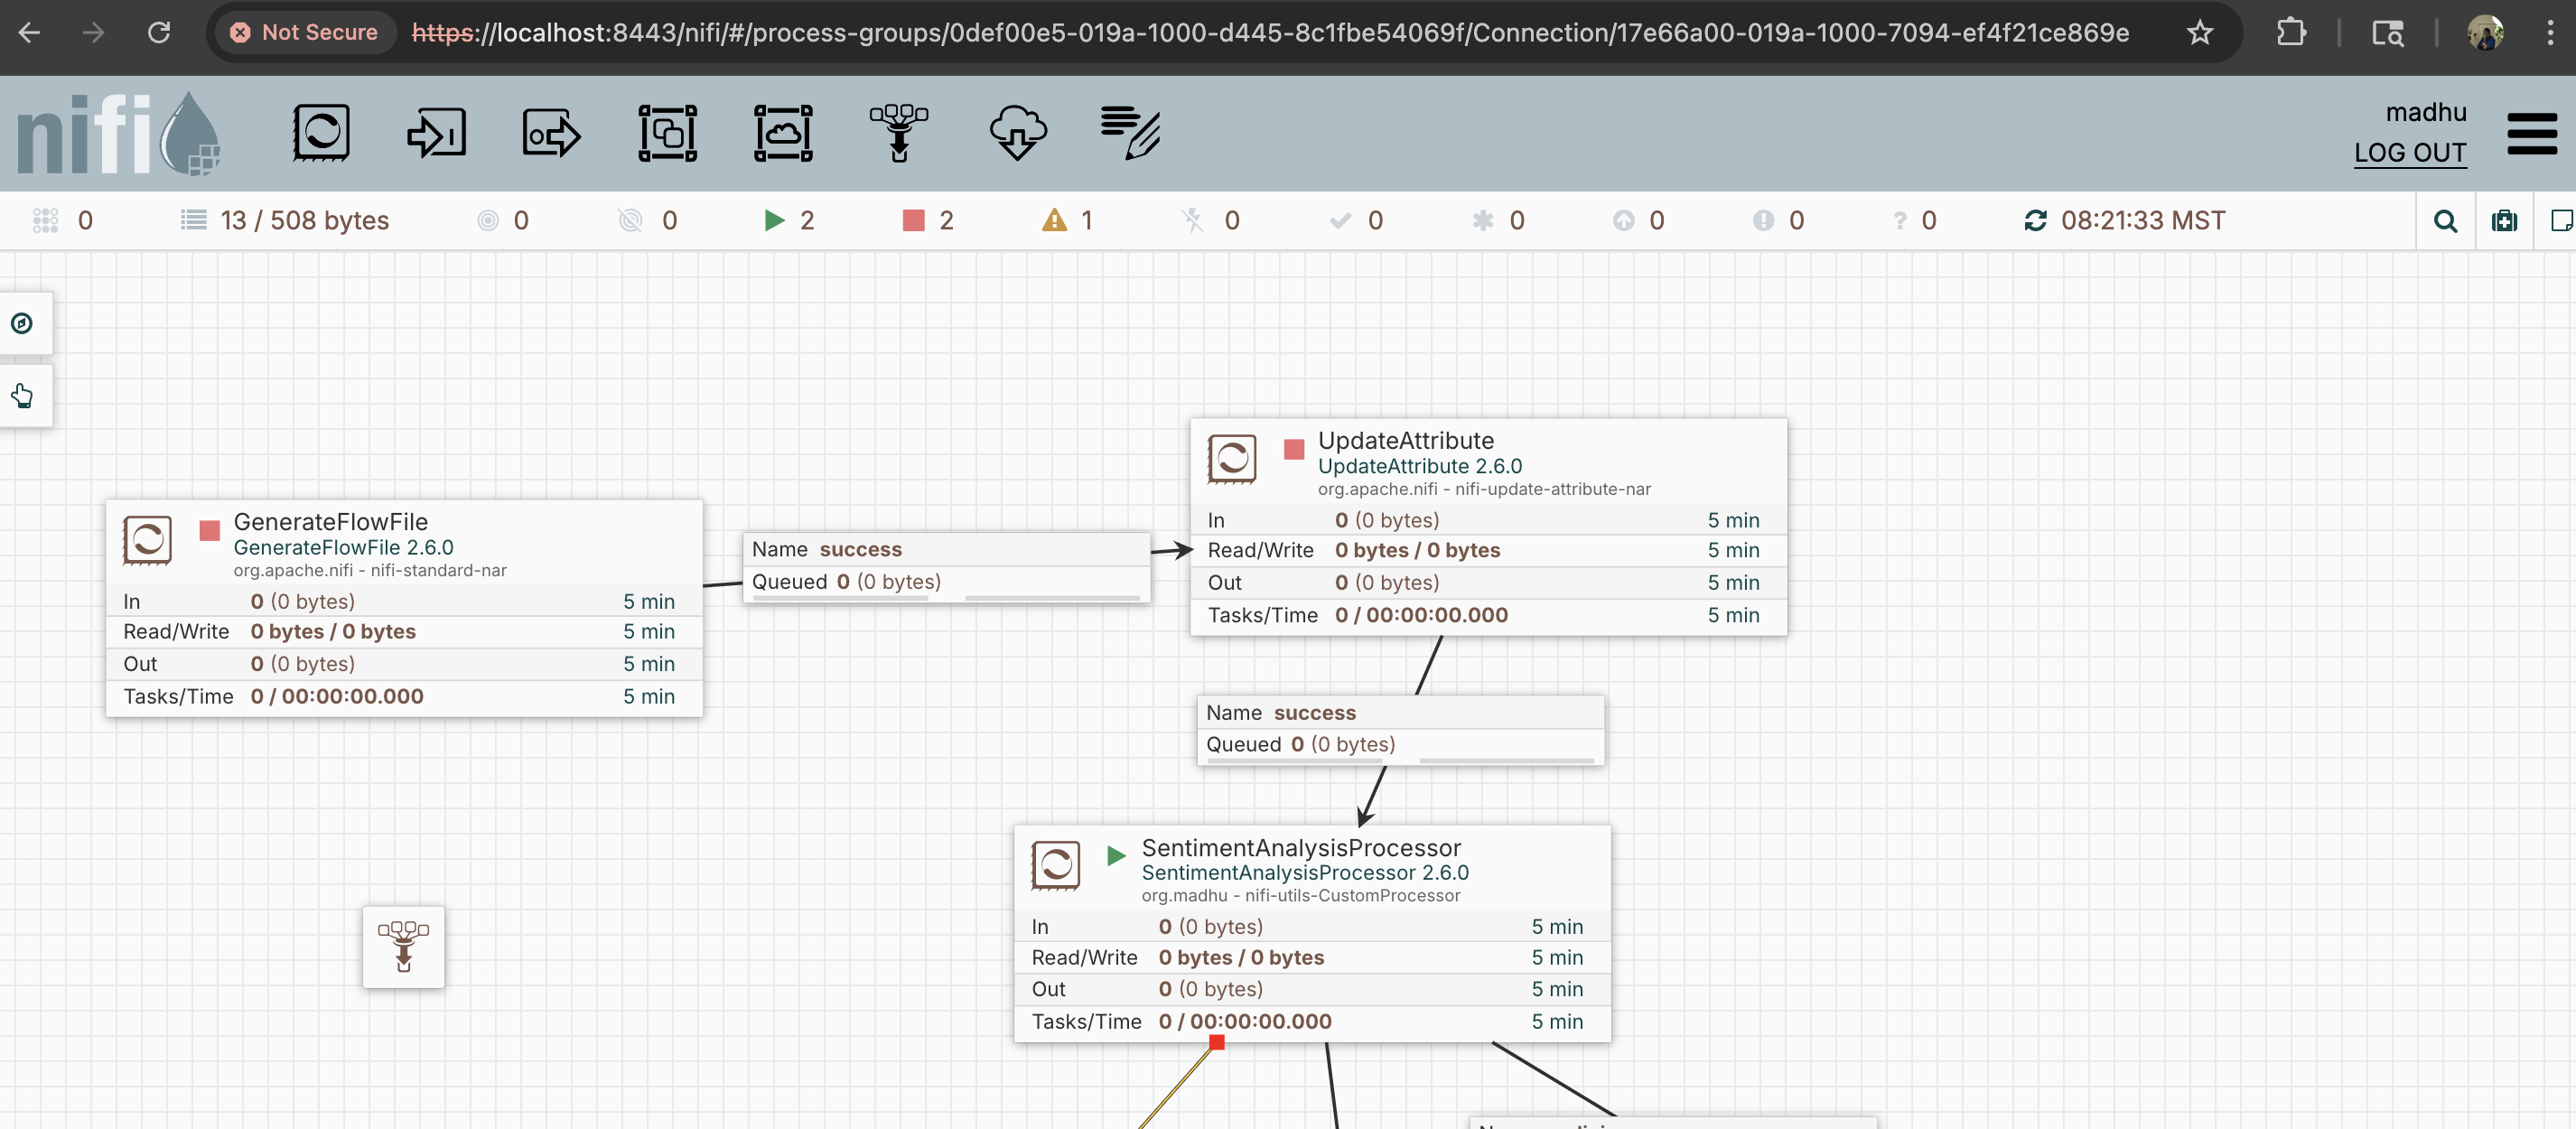Select the Input Port toolbar icon
The height and width of the screenshot is (1129, 2576).
(x=436, y=133)
